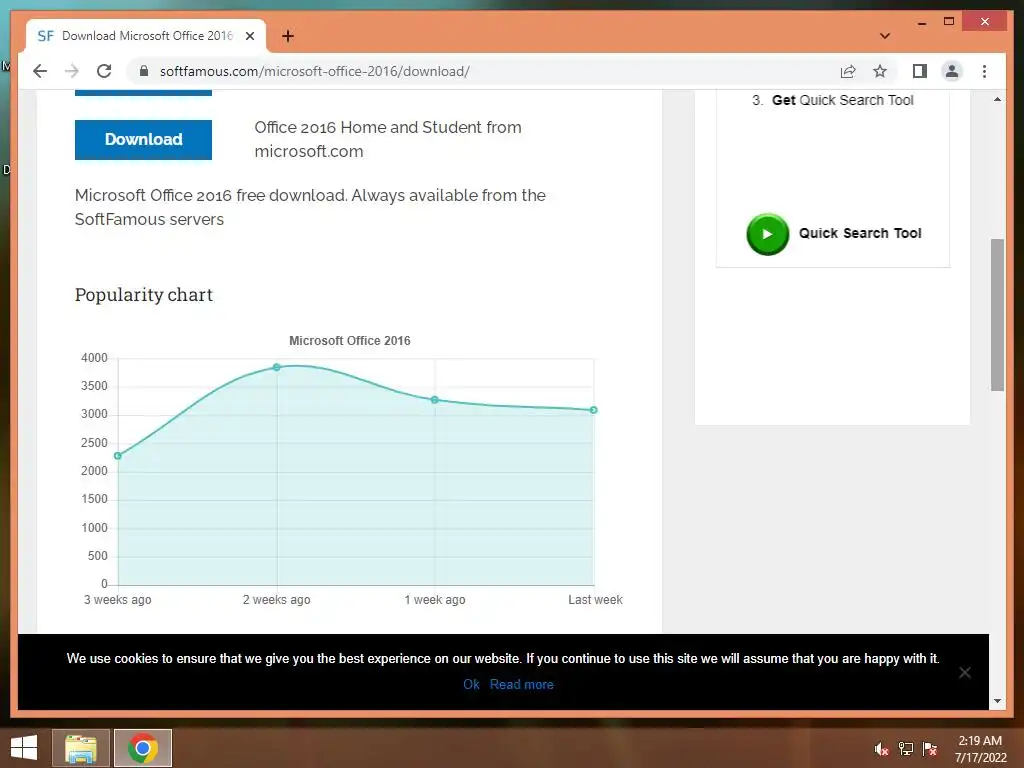Click the forward navigation arrow
Viewport: 1024px width, 768px height.
click(72, 71)
